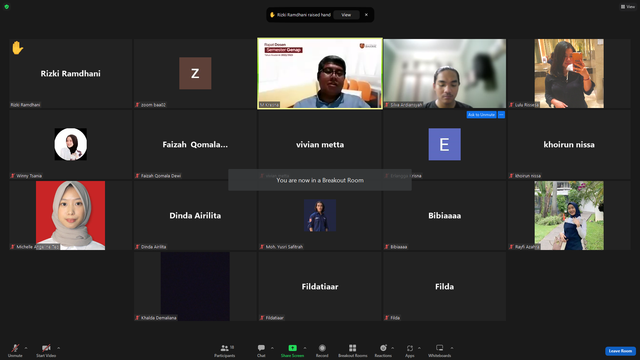The image size is (640, 360).
Task: Select Bibiaaaa's tile
Action: coord(444,216)
